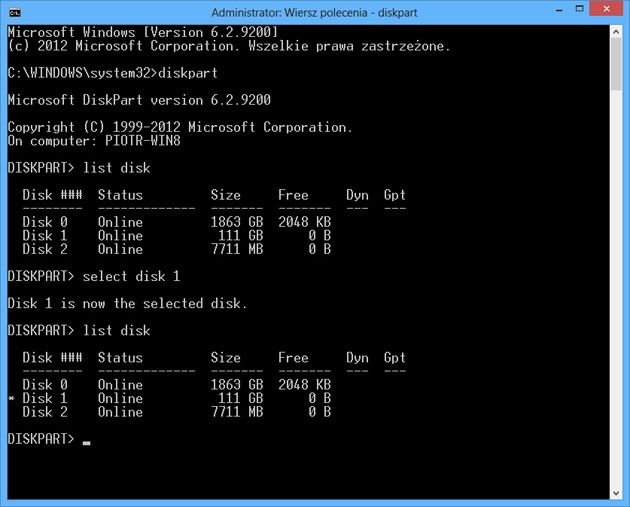Click 'Disk 1' in the first table
Viewport: 630px width, 507px height.
pyautogui.click(x=45, y=236)
